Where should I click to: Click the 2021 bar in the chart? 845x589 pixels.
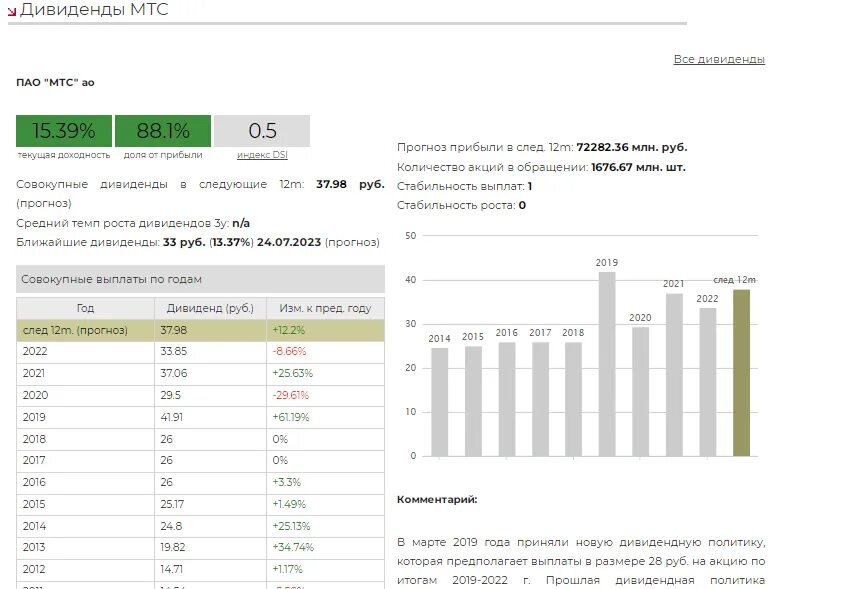[x=674, y=375]
